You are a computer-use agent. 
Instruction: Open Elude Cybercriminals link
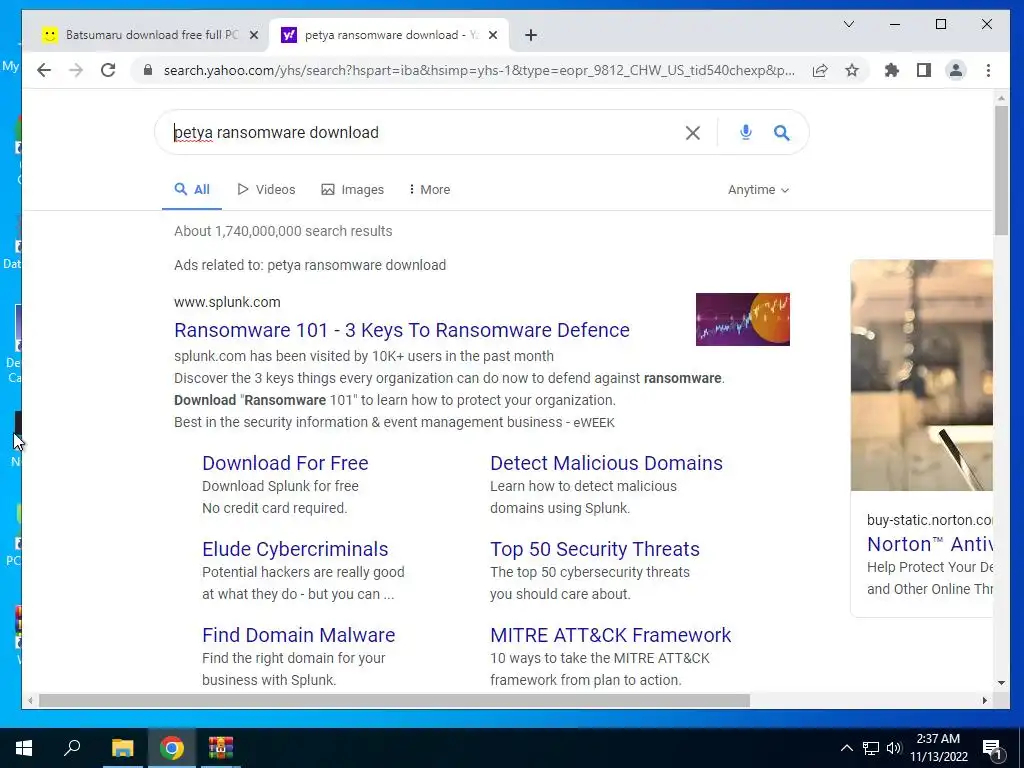point(295,549)
